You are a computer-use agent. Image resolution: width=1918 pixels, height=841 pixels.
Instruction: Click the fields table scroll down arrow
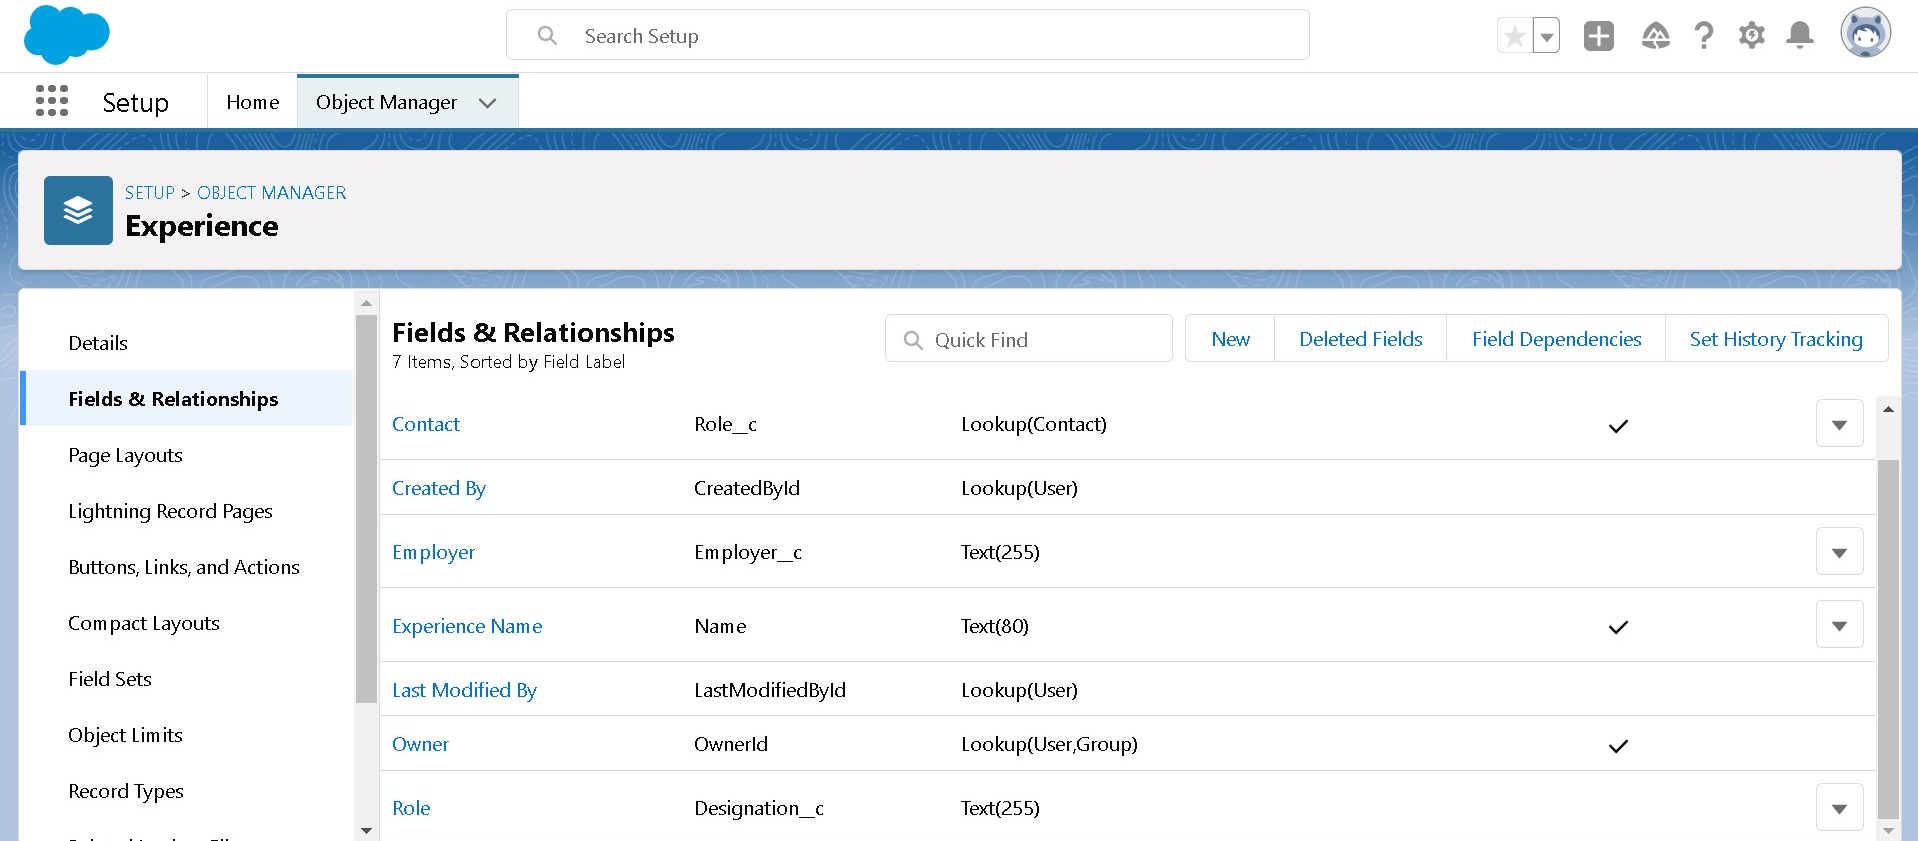click(x=1888, y=830)
